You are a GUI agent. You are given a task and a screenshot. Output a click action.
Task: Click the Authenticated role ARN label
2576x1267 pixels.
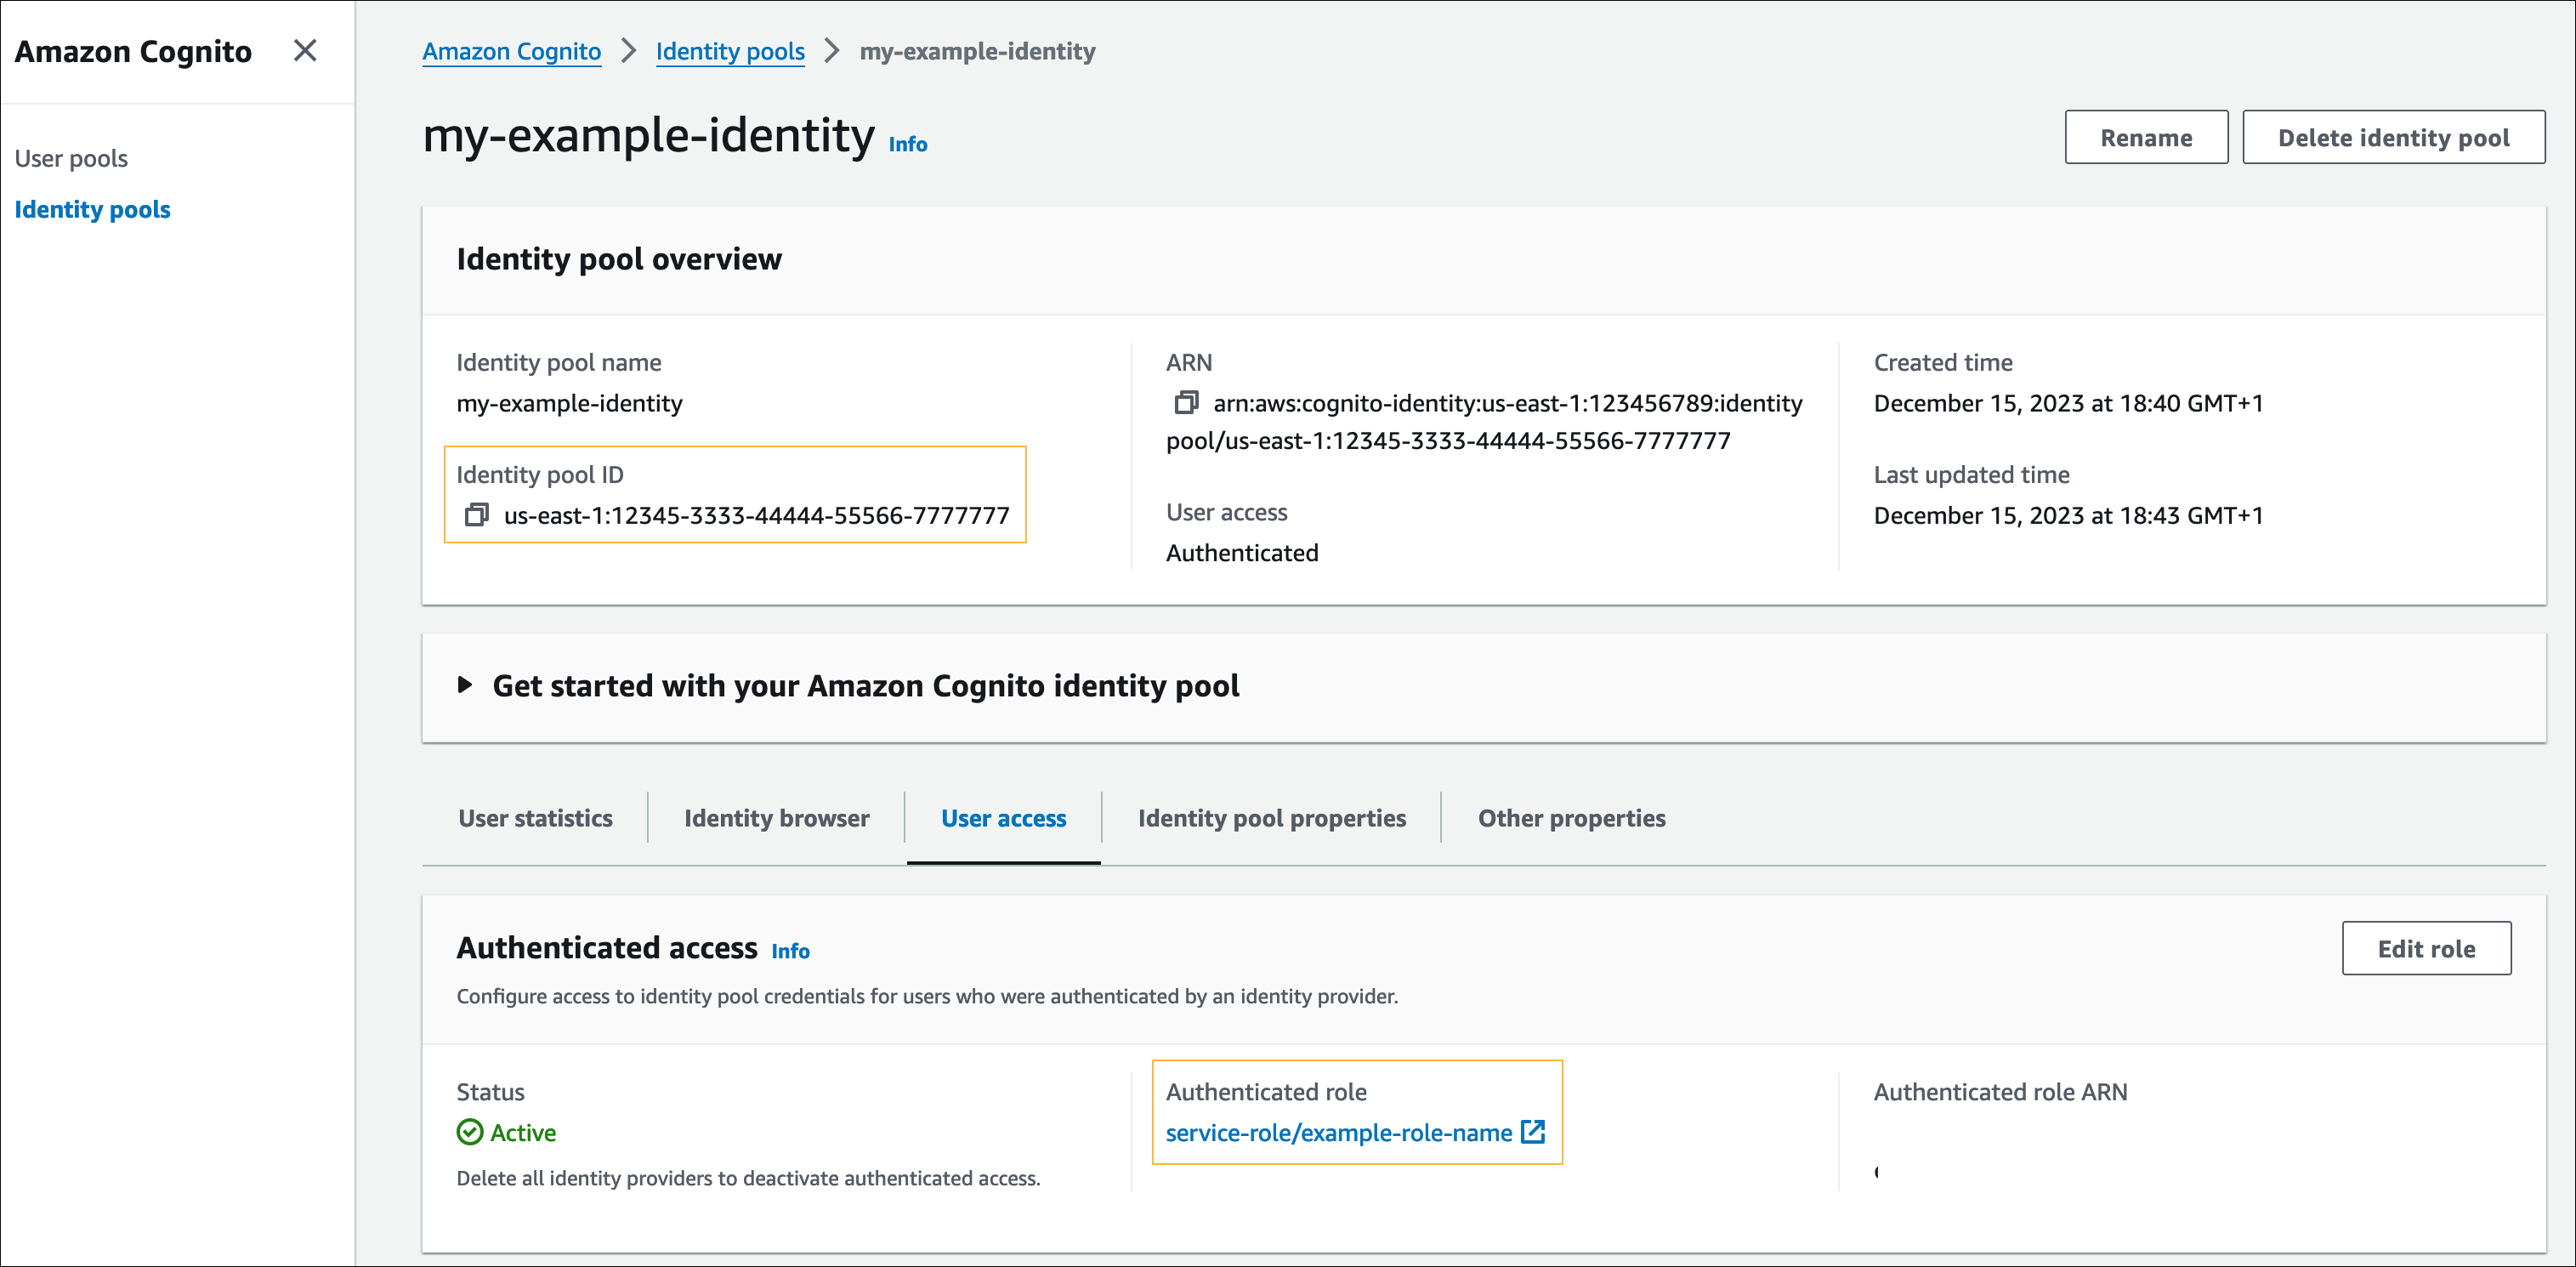[x=2000, y=1092]
